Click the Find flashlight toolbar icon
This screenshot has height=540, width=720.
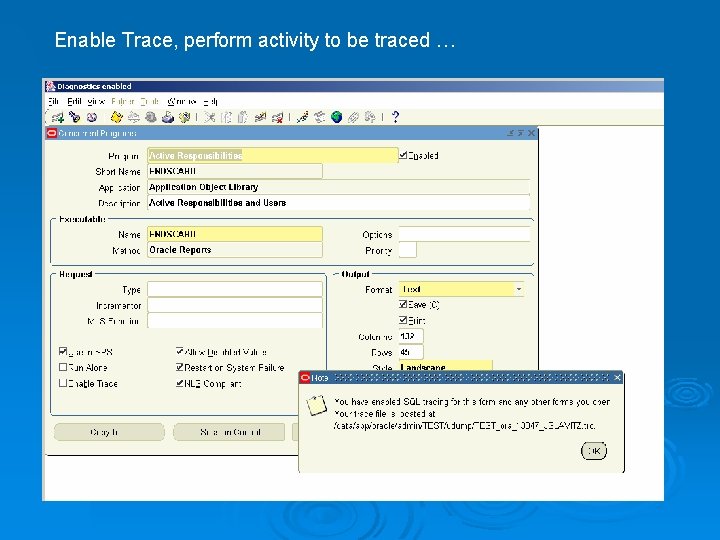coord(74,118)
